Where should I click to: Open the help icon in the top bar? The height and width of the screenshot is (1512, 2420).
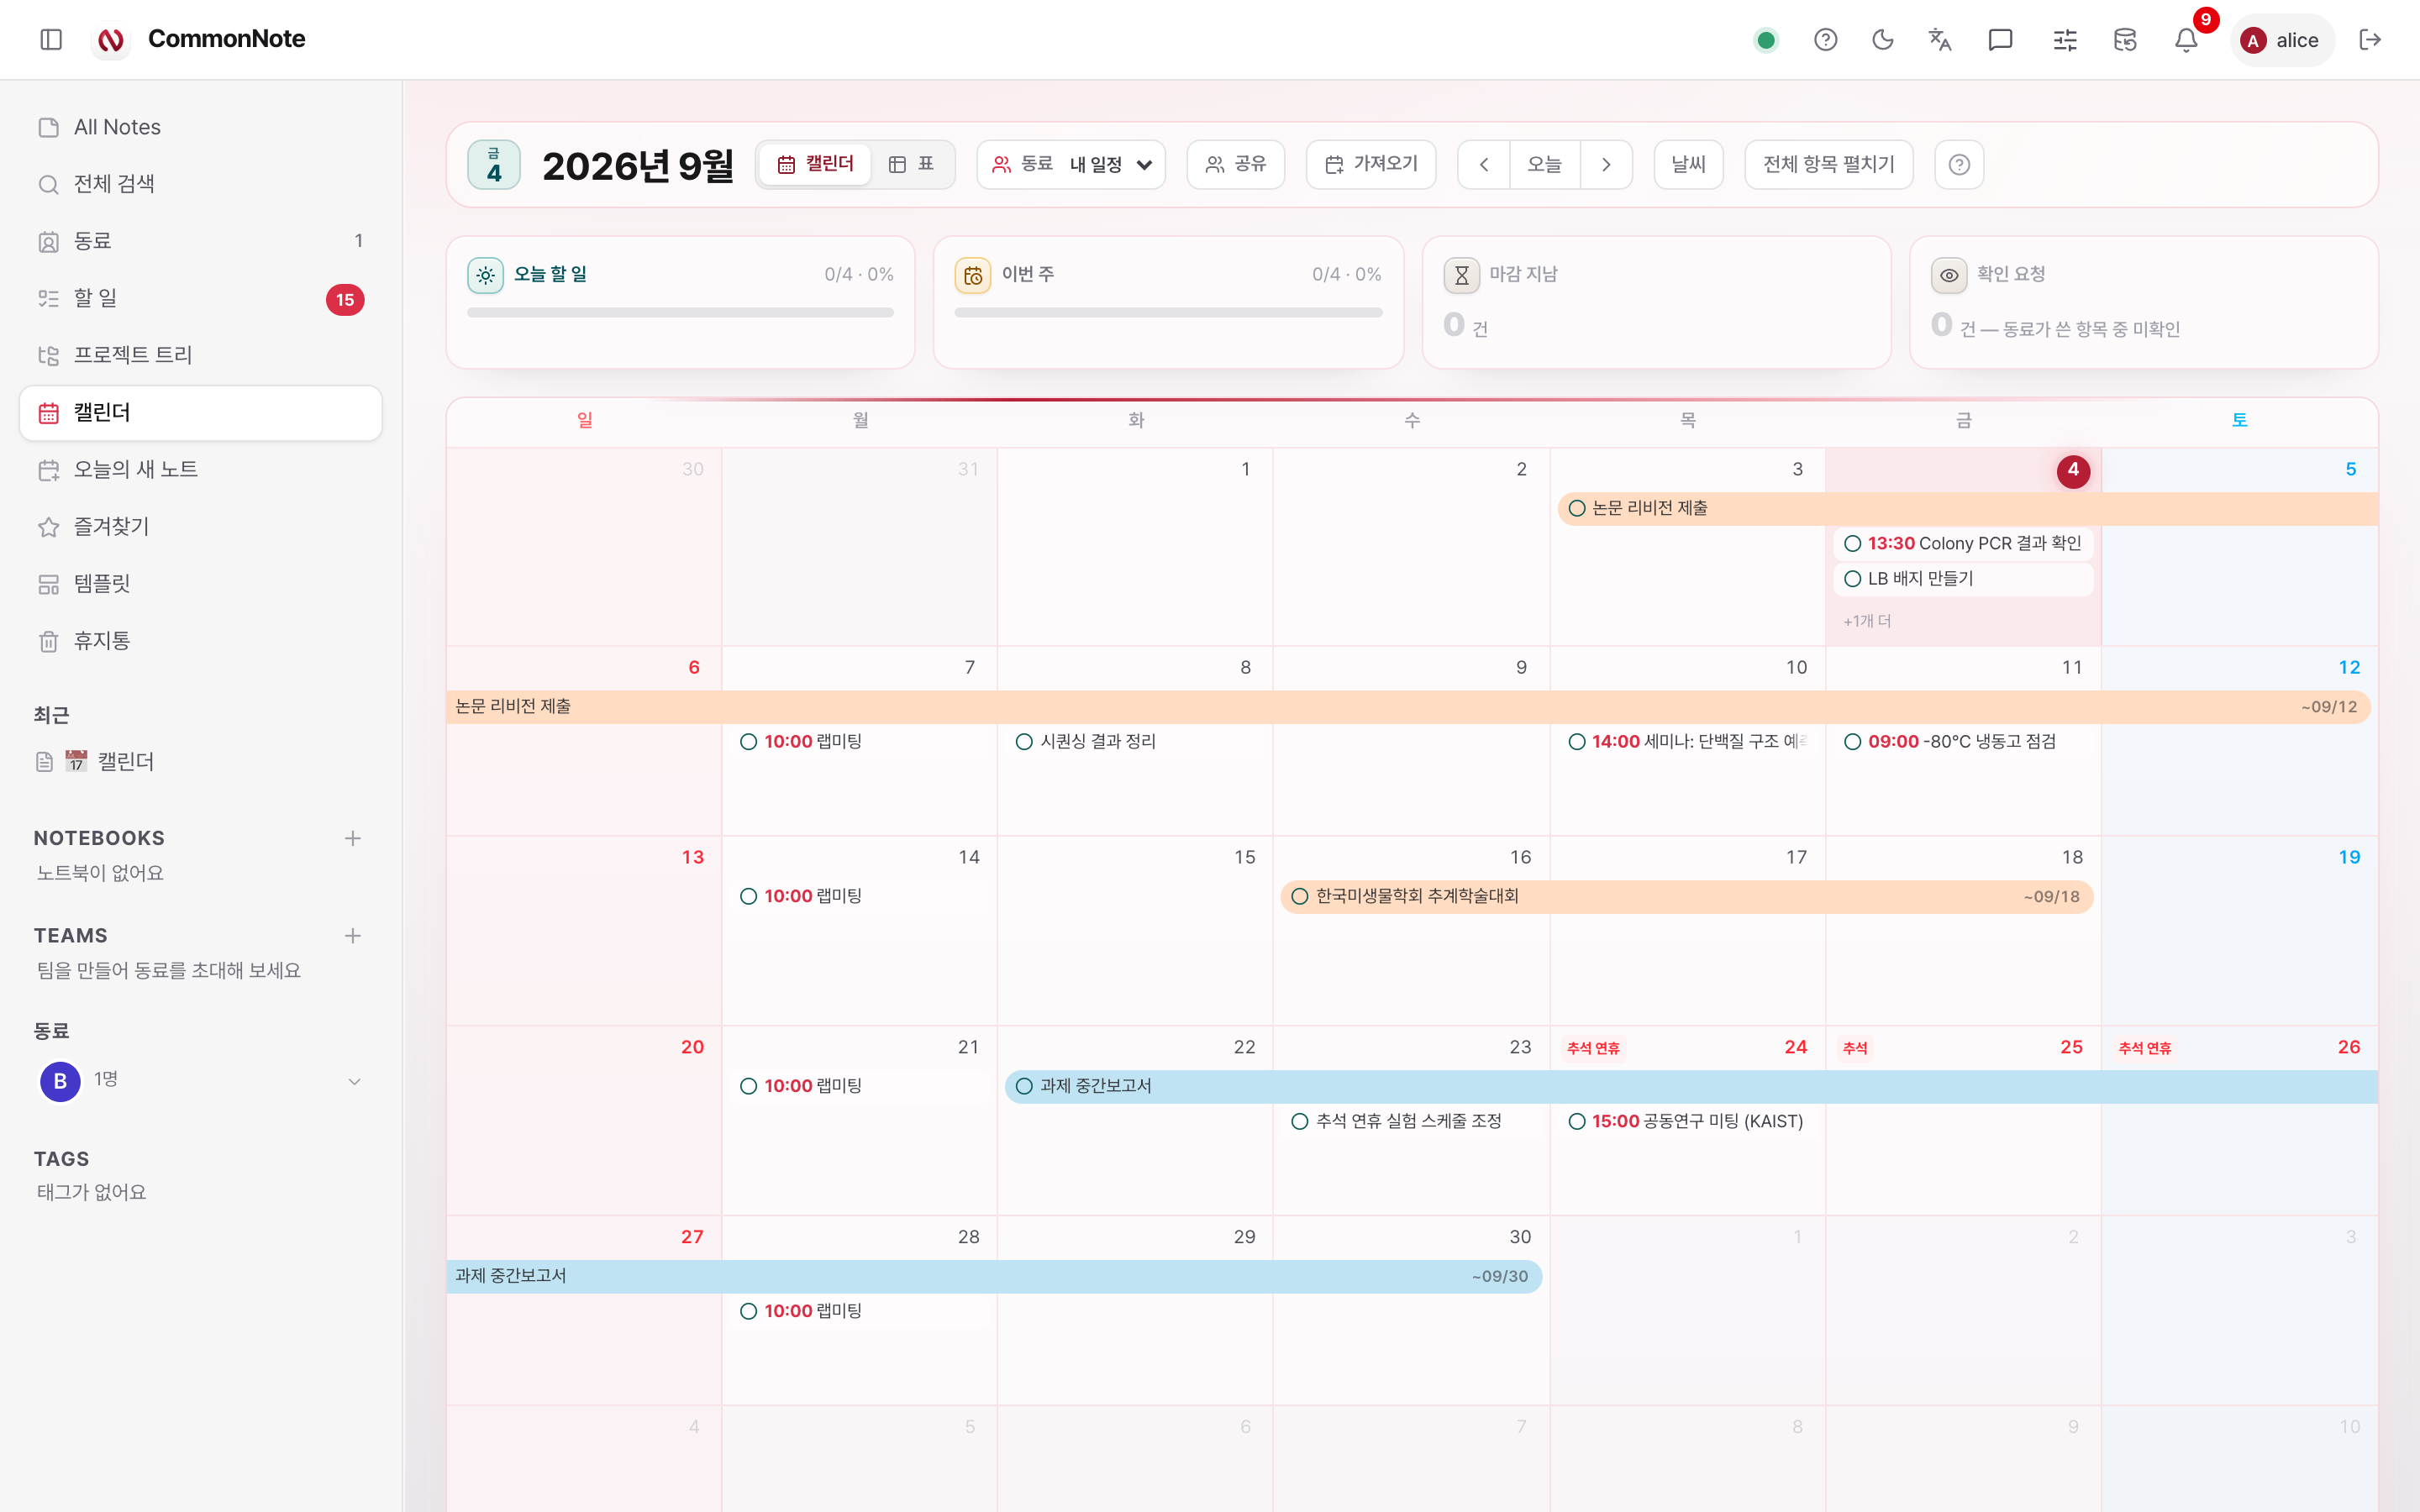coord(1825,40)
